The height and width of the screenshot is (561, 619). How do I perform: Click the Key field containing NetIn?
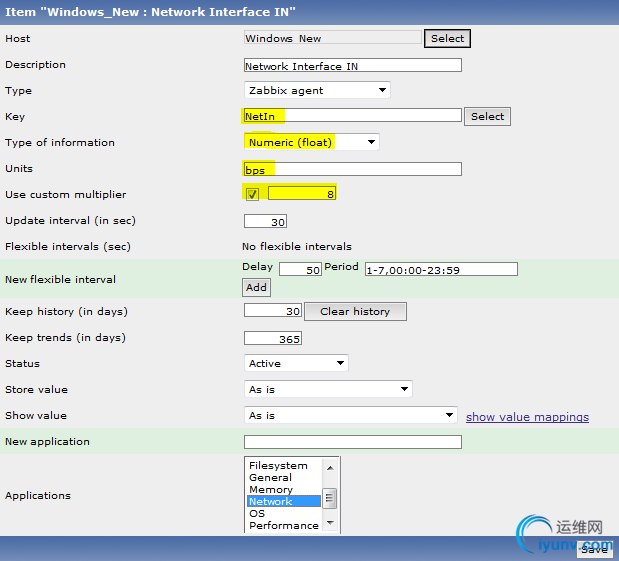[x=353, y=116]
